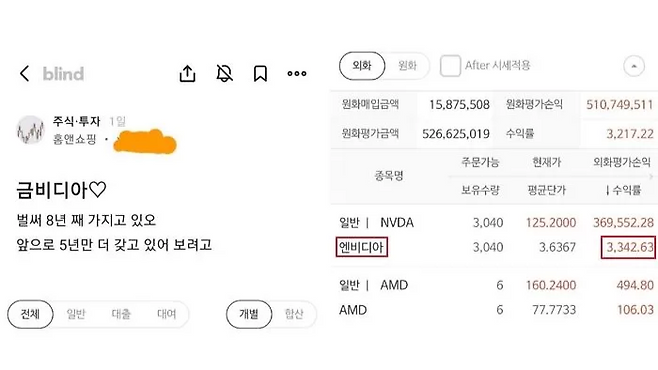Click the 엔비디아 stock name
This screenshot has height=370, width=658.
(361, 247)
